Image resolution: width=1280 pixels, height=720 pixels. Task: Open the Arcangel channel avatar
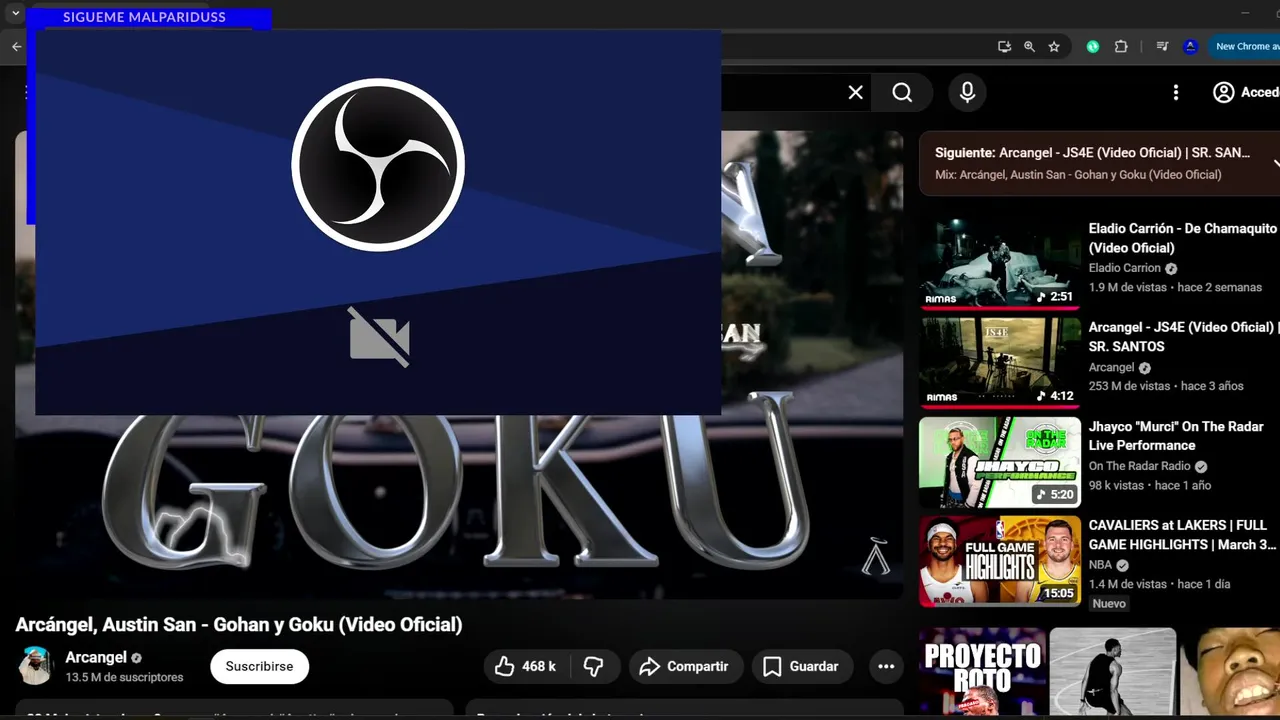tap(35, 666)
